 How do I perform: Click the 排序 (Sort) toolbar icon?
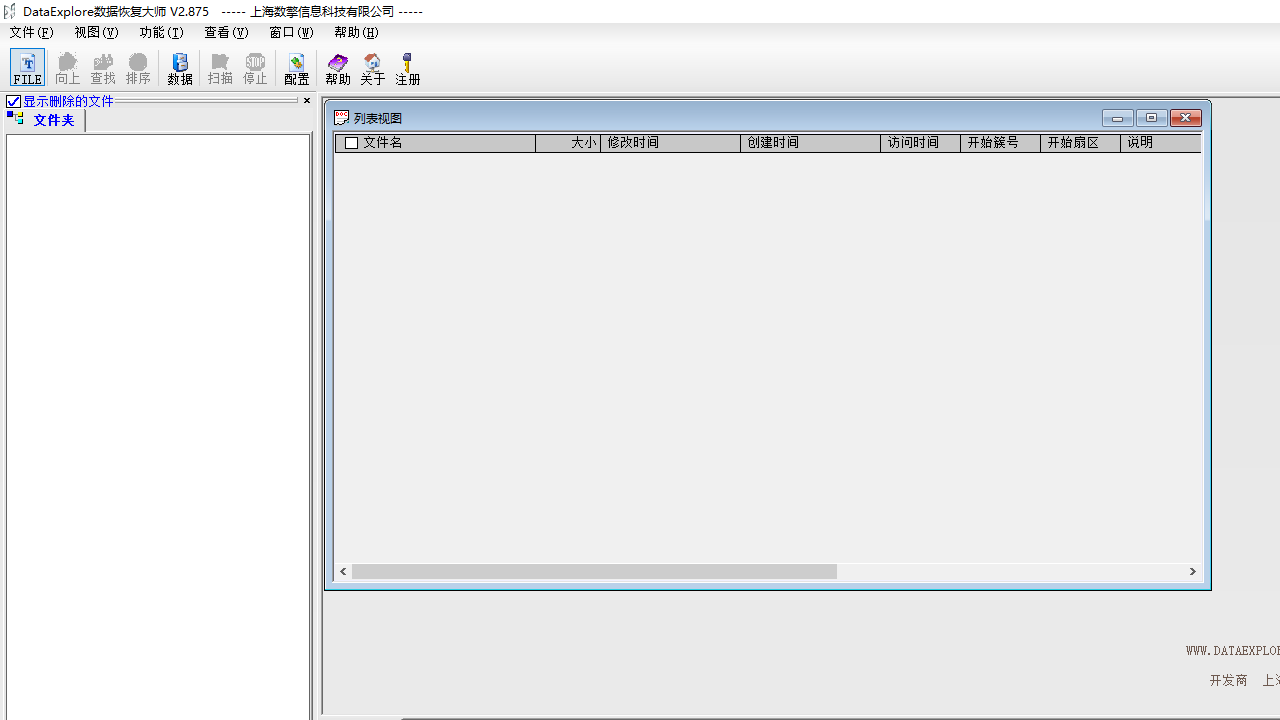click(x=138, y=68)
